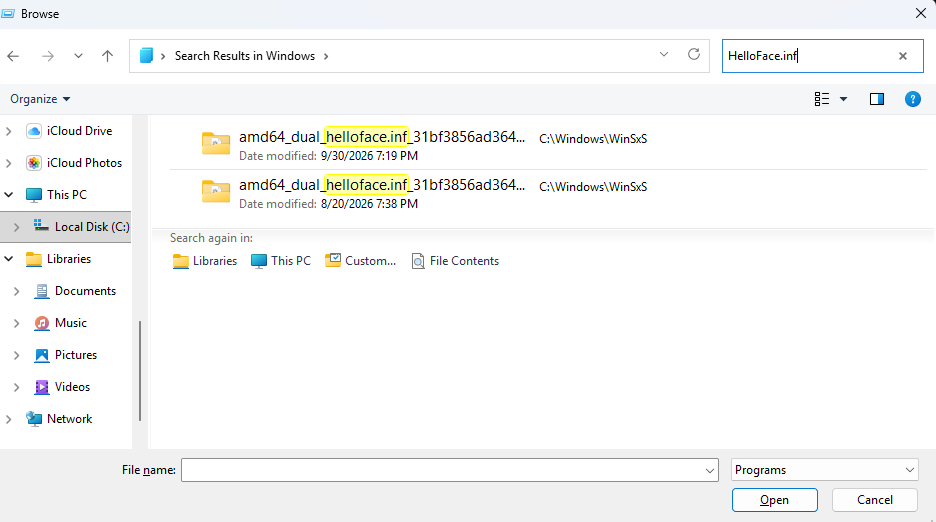Go up one folder level
Viewport: 936px width, 522px height.
click(107, 56)
